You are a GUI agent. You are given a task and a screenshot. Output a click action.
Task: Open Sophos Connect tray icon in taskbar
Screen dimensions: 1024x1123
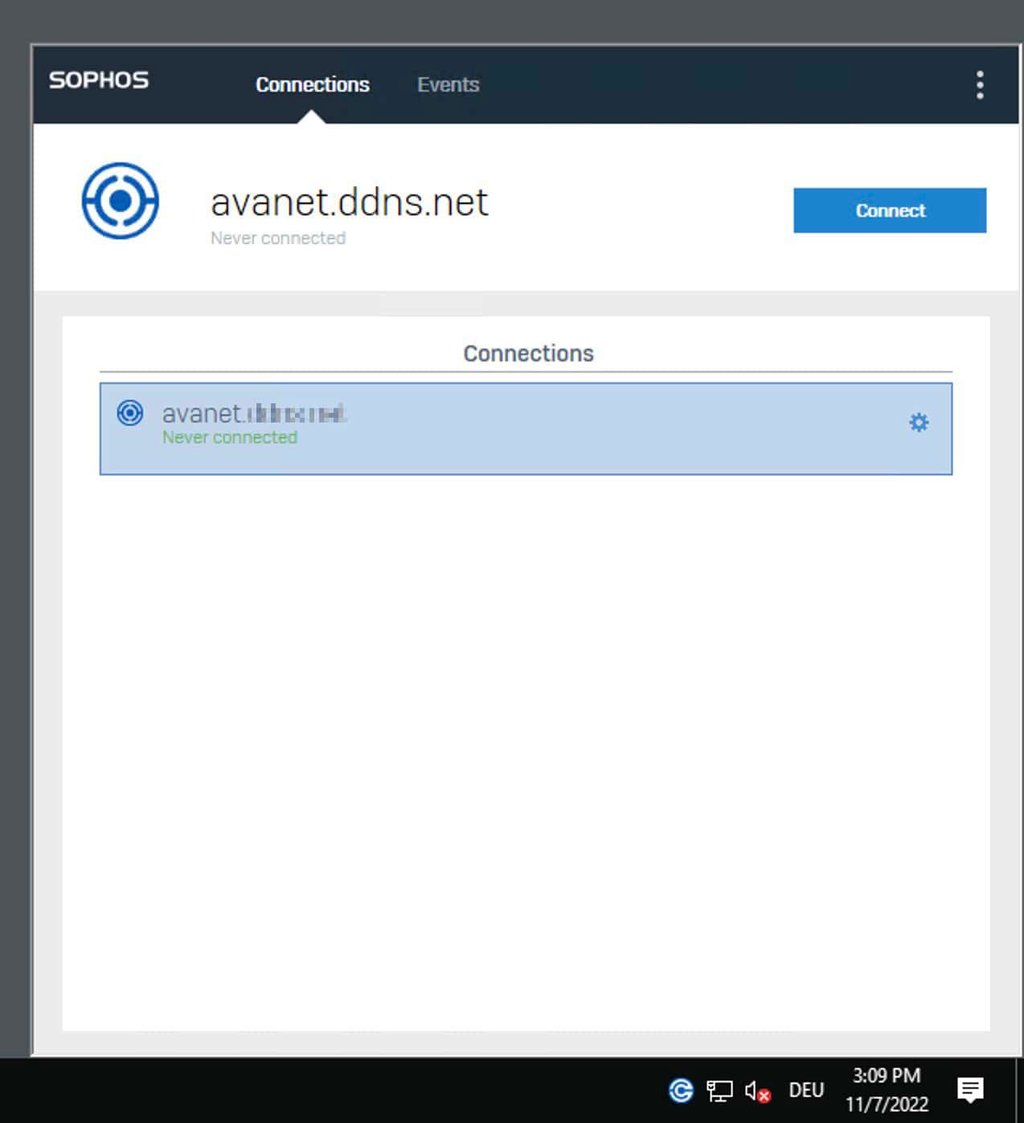(681, 1091)
